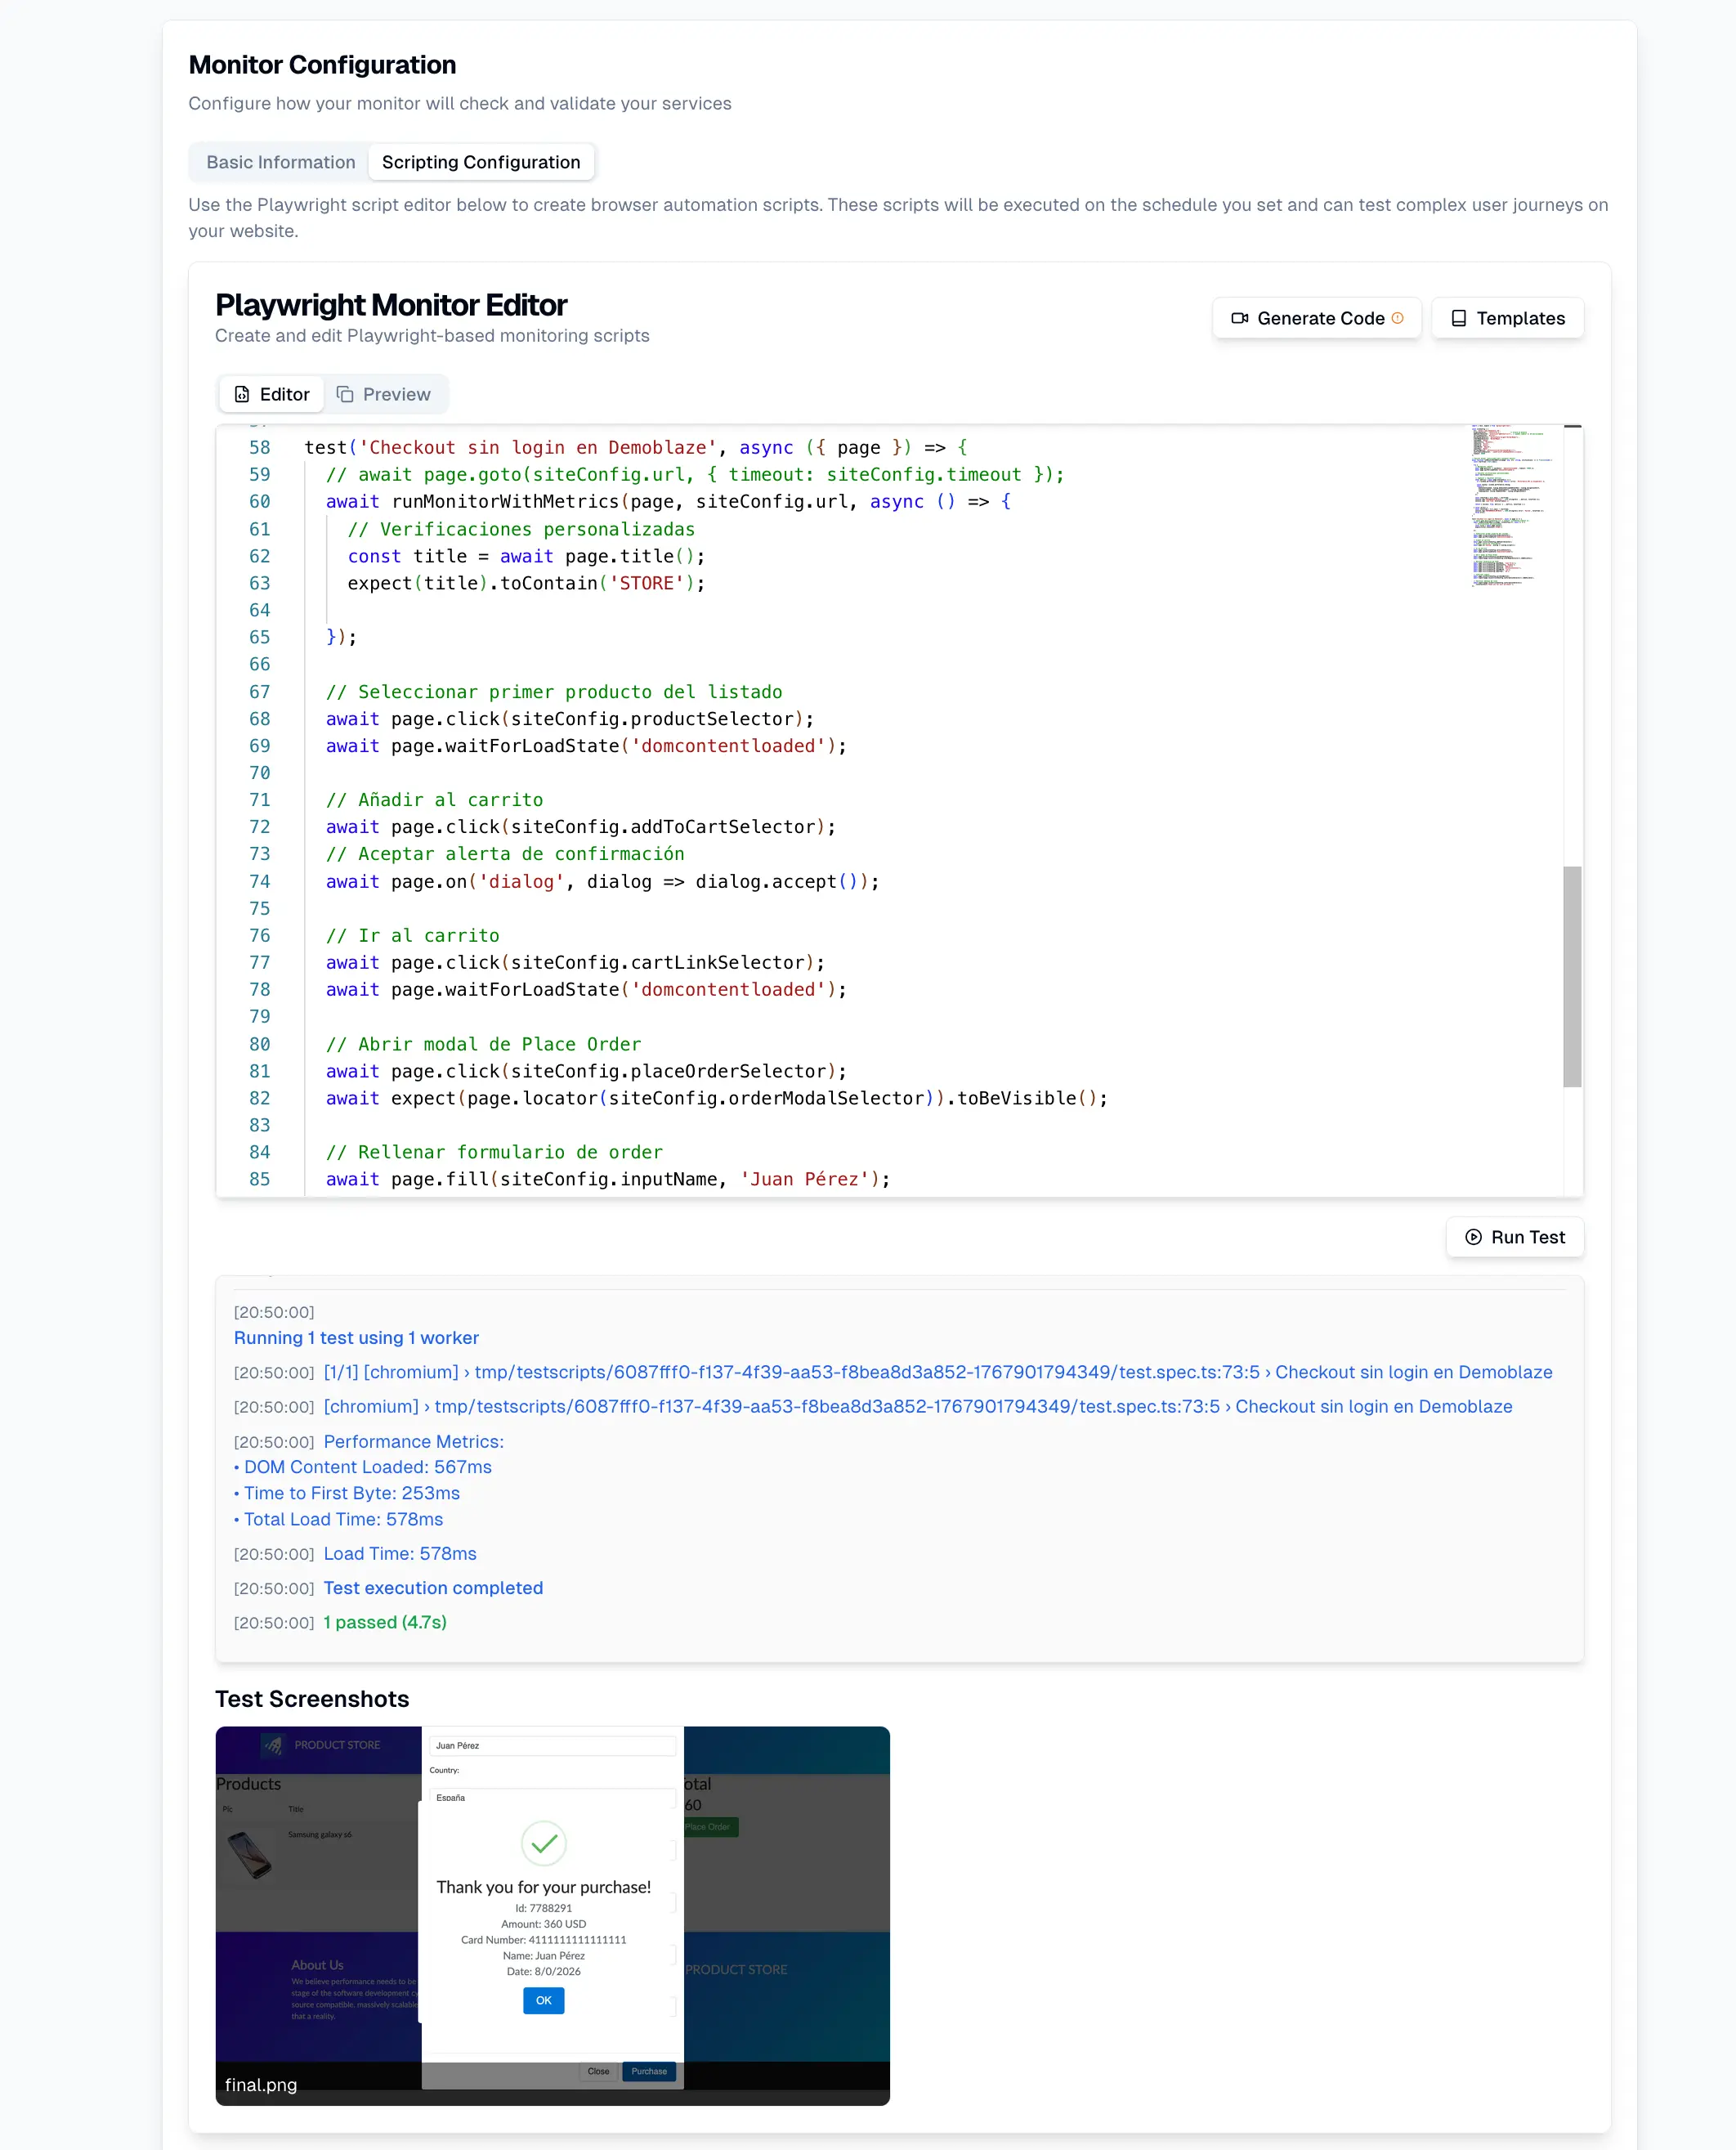1736x2150 pixels.
Task: Click the code editor vertical scrollbar thumb
Action: click(x=1572, y=975)
